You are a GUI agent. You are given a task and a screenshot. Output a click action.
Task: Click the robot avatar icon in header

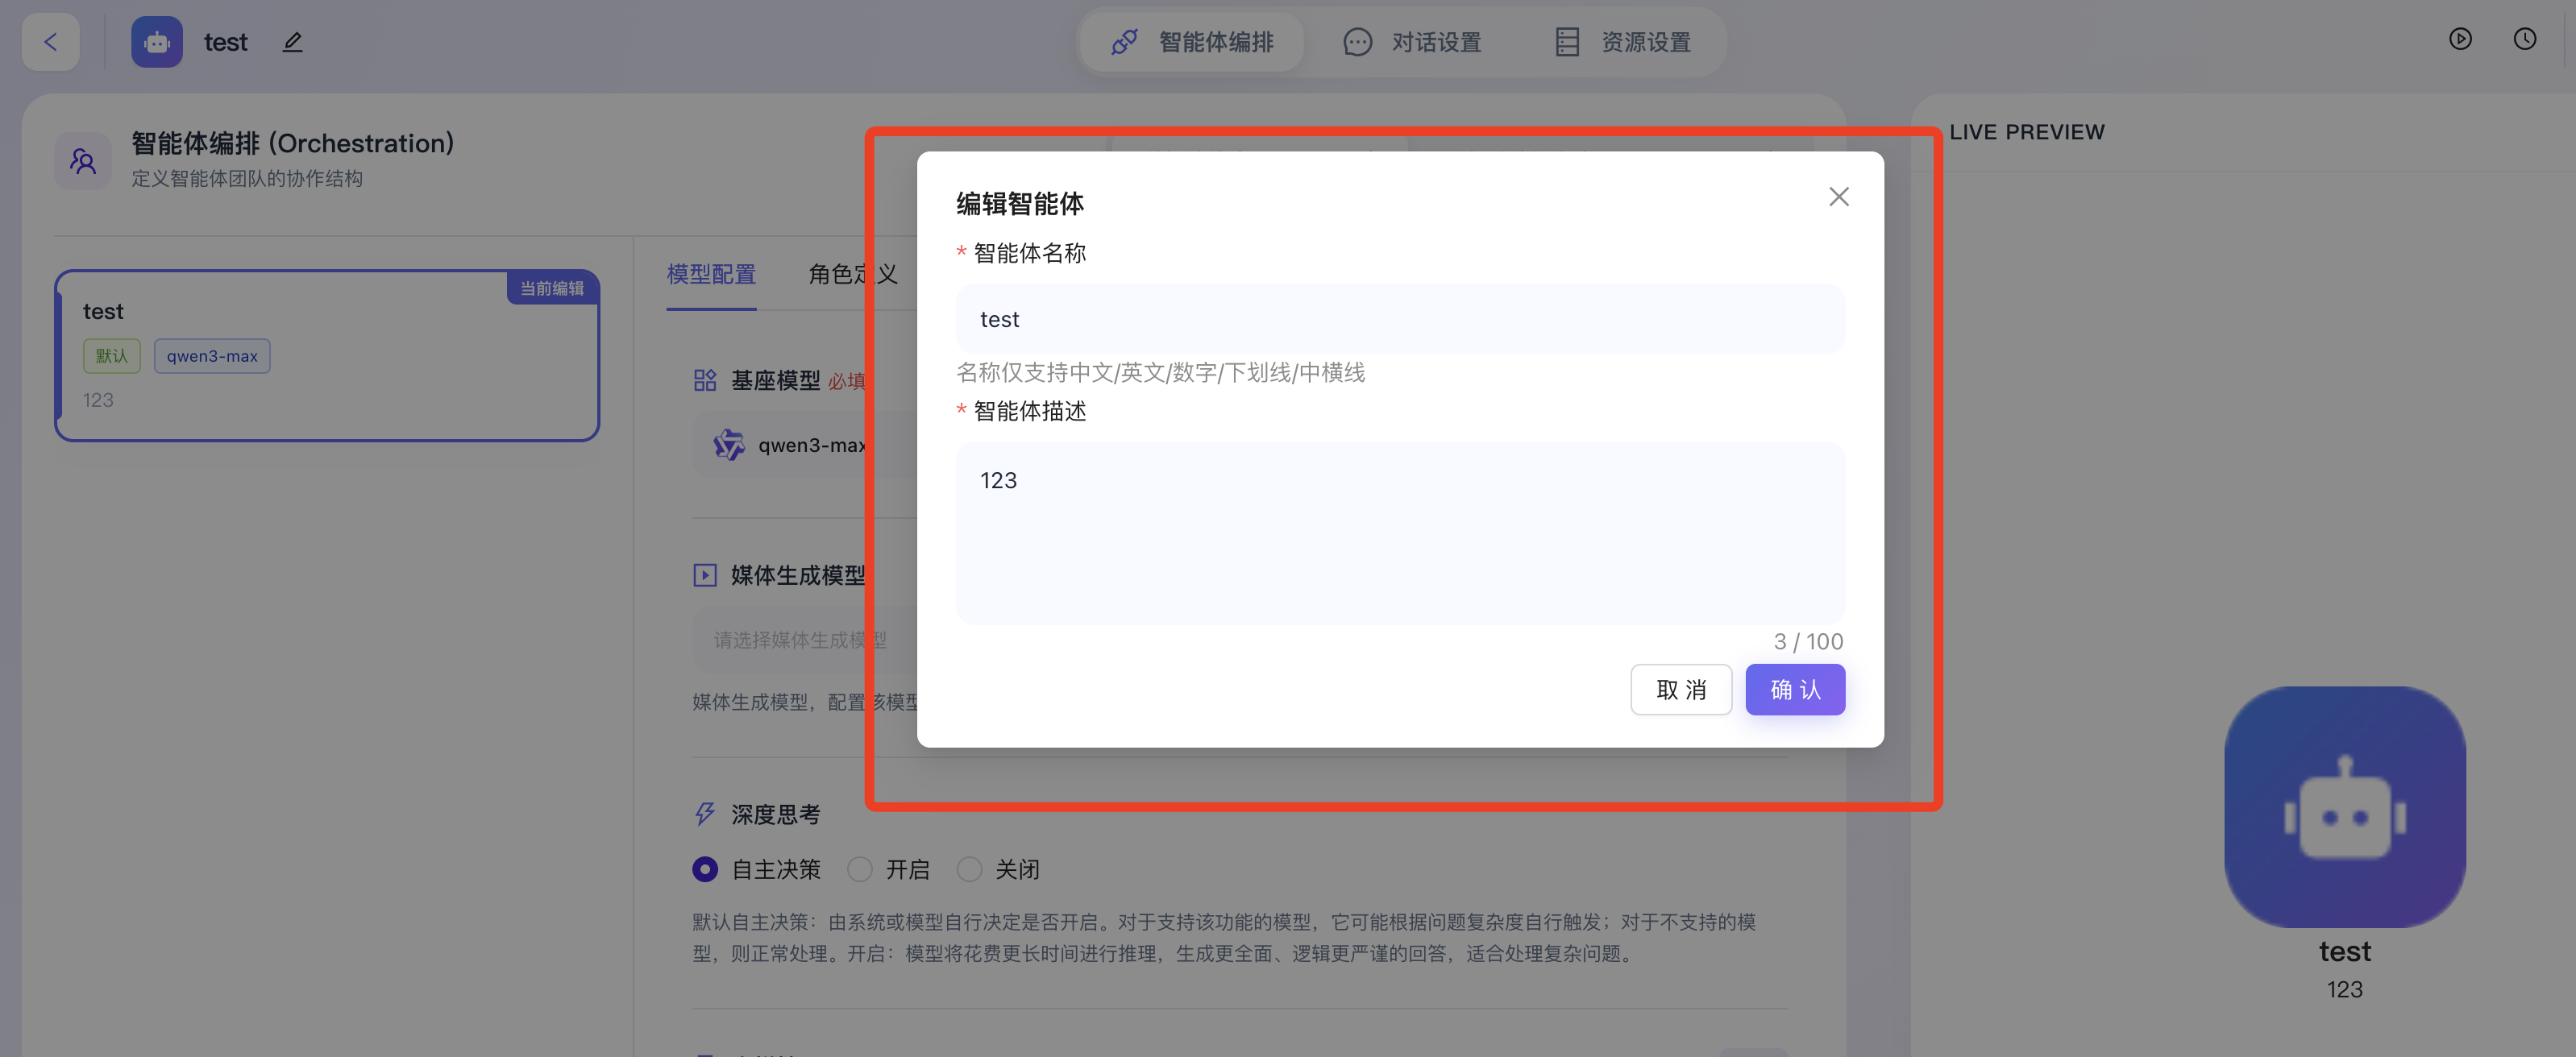[x=157, y=42]
